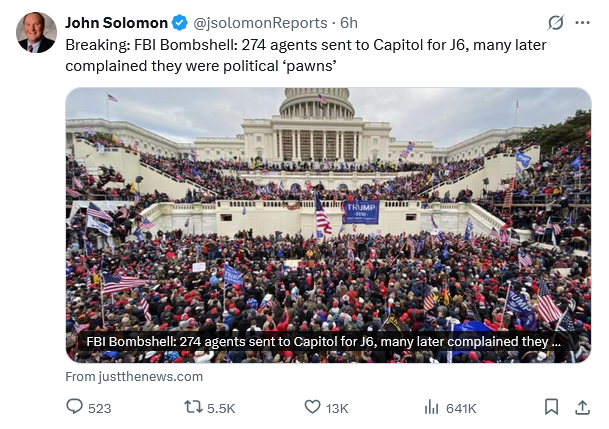
Task: Like the tweet with the heart icon
Action: (312, 407)
